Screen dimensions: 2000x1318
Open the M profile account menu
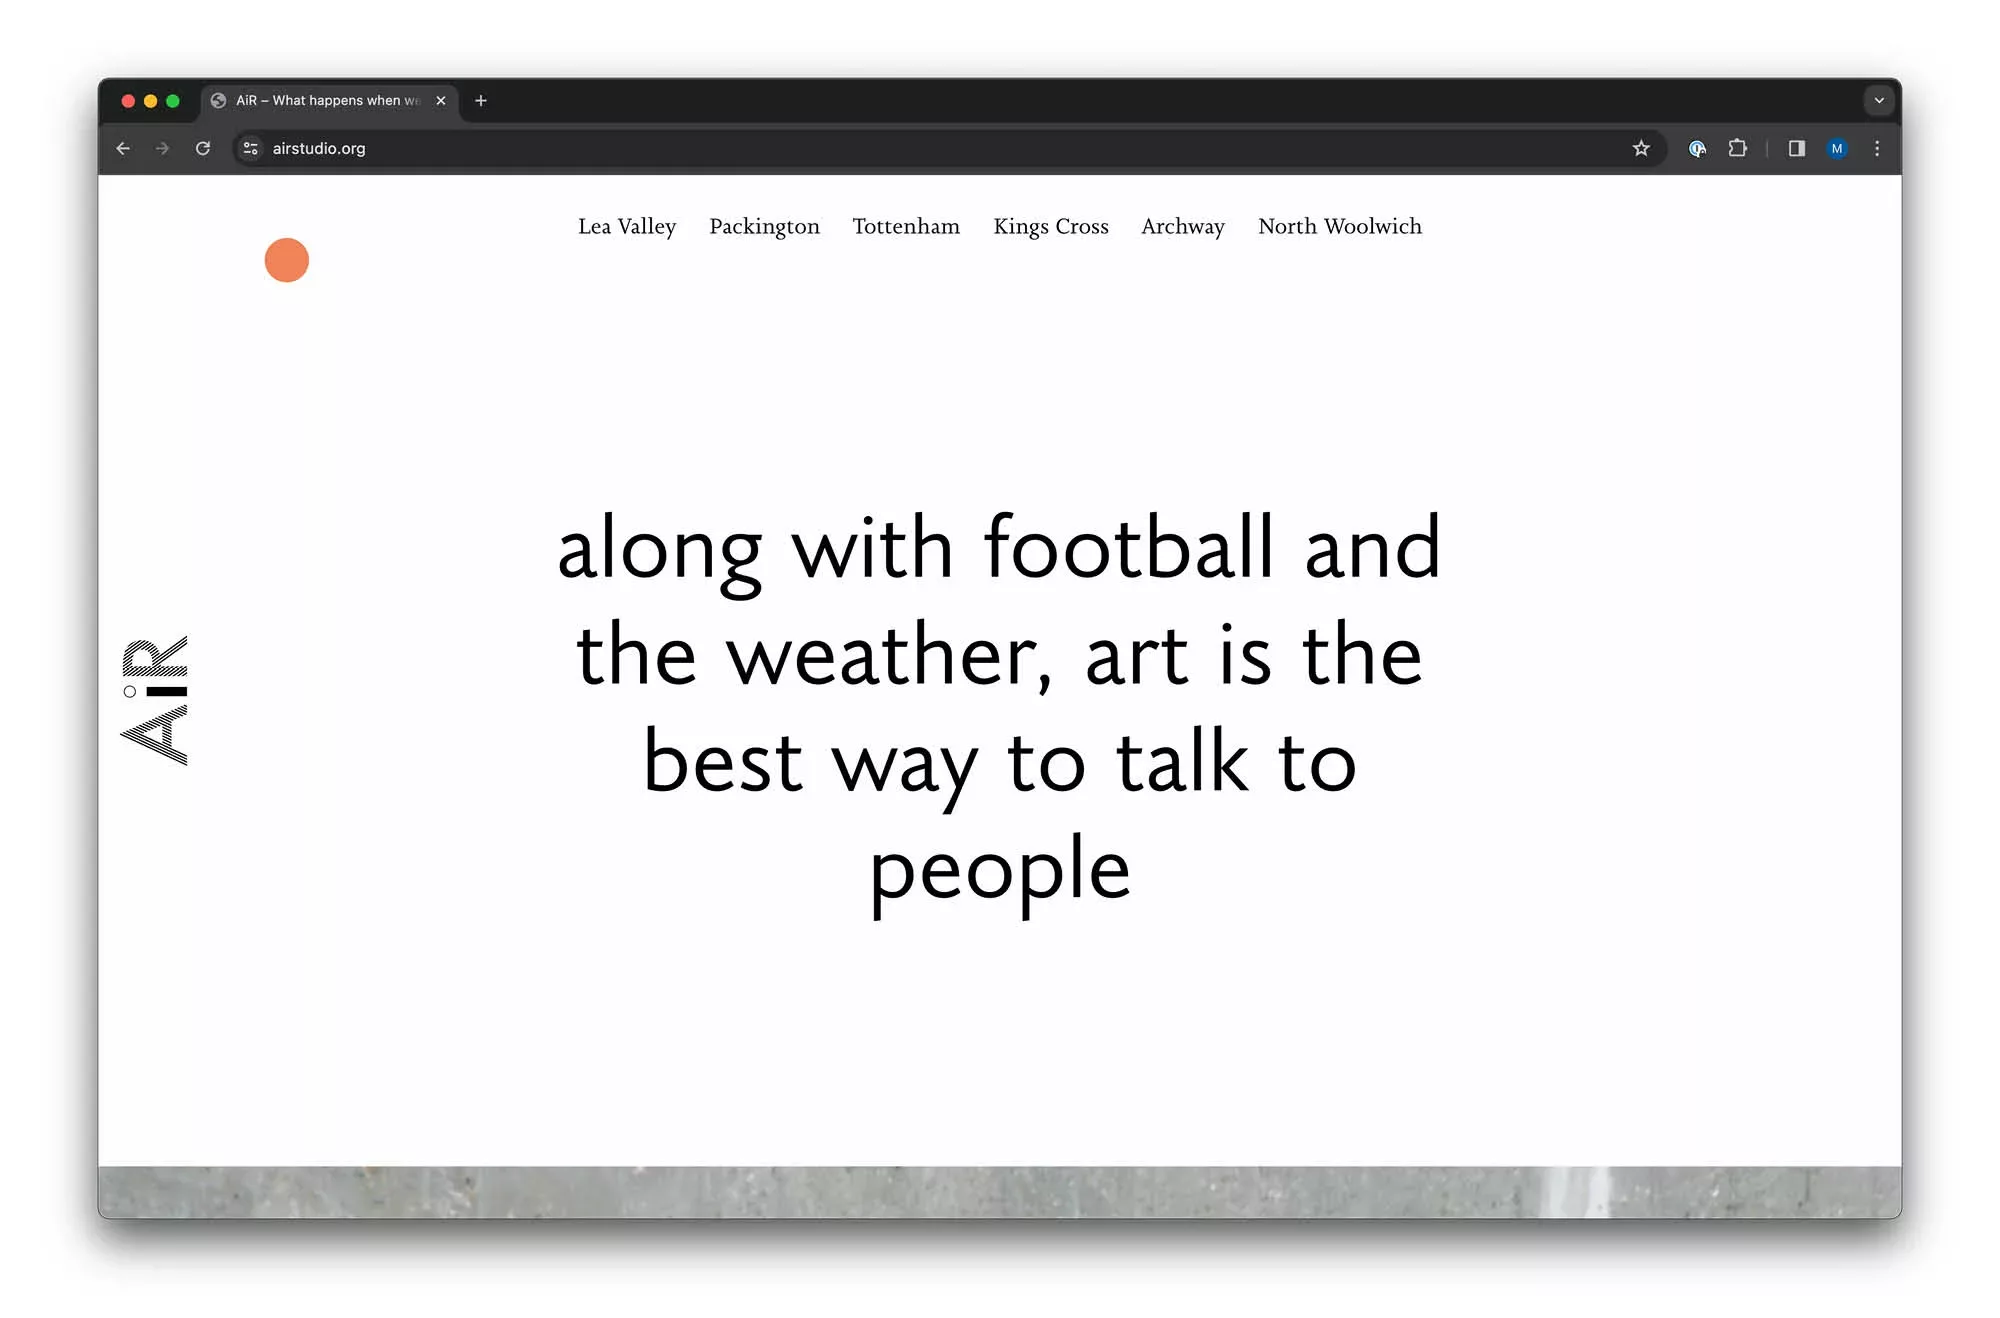pos(1838,148)
